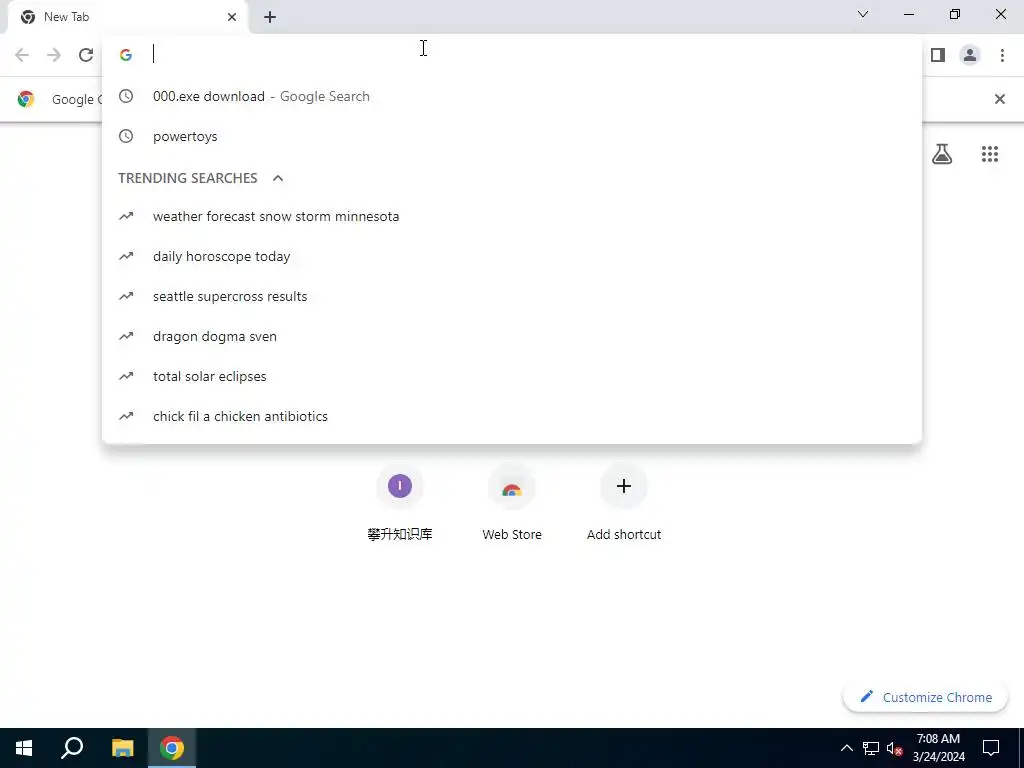Choose weather forecast snow storm minnesota
Viewport: 1024px width, 768px height.
512,216
